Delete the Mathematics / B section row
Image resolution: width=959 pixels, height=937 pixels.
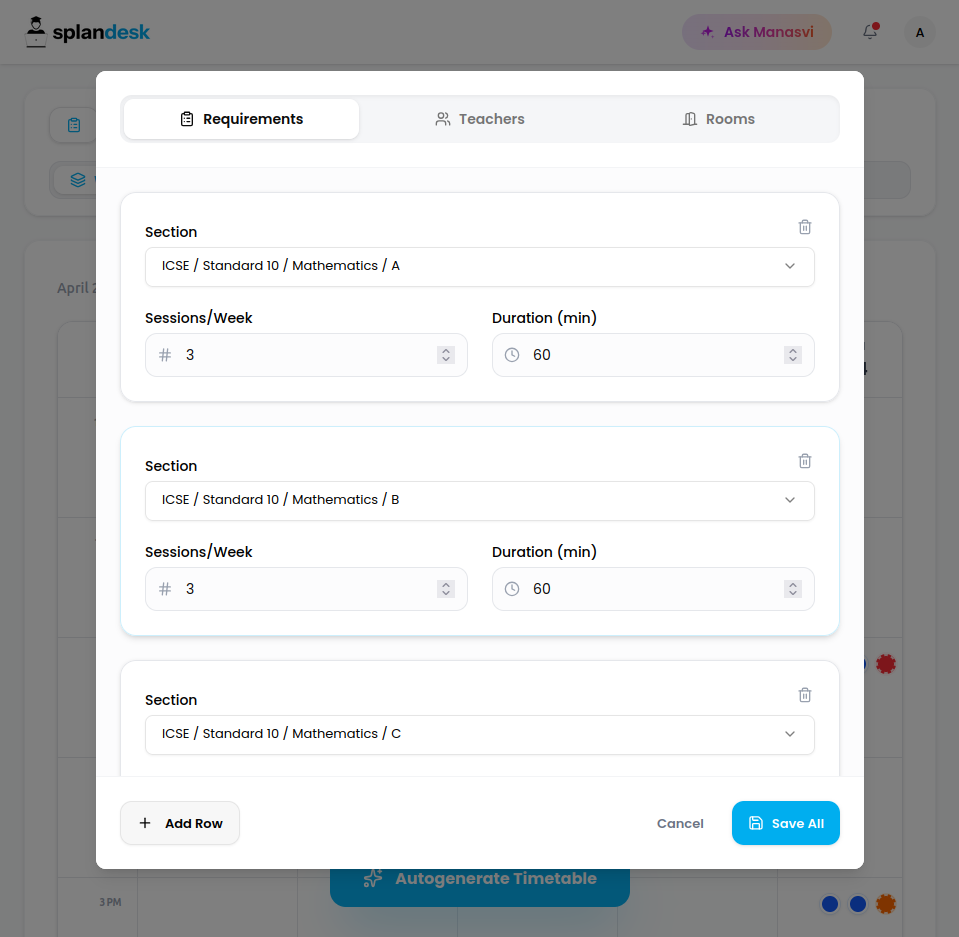805,461
